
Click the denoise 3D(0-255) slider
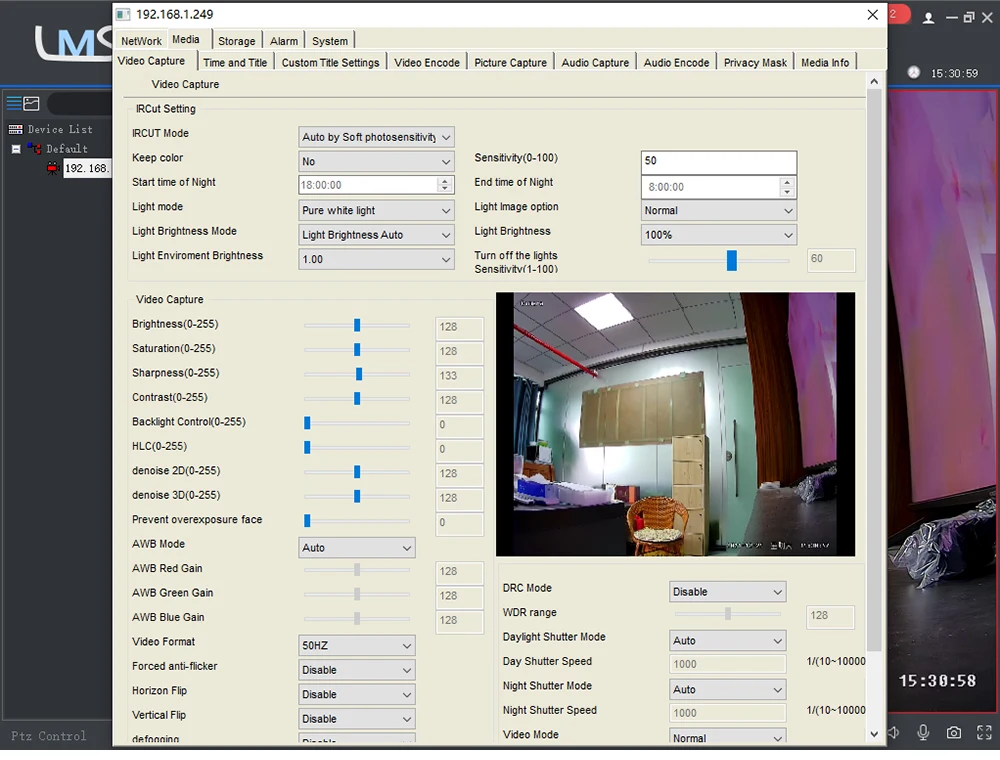(x=357, y=496)
